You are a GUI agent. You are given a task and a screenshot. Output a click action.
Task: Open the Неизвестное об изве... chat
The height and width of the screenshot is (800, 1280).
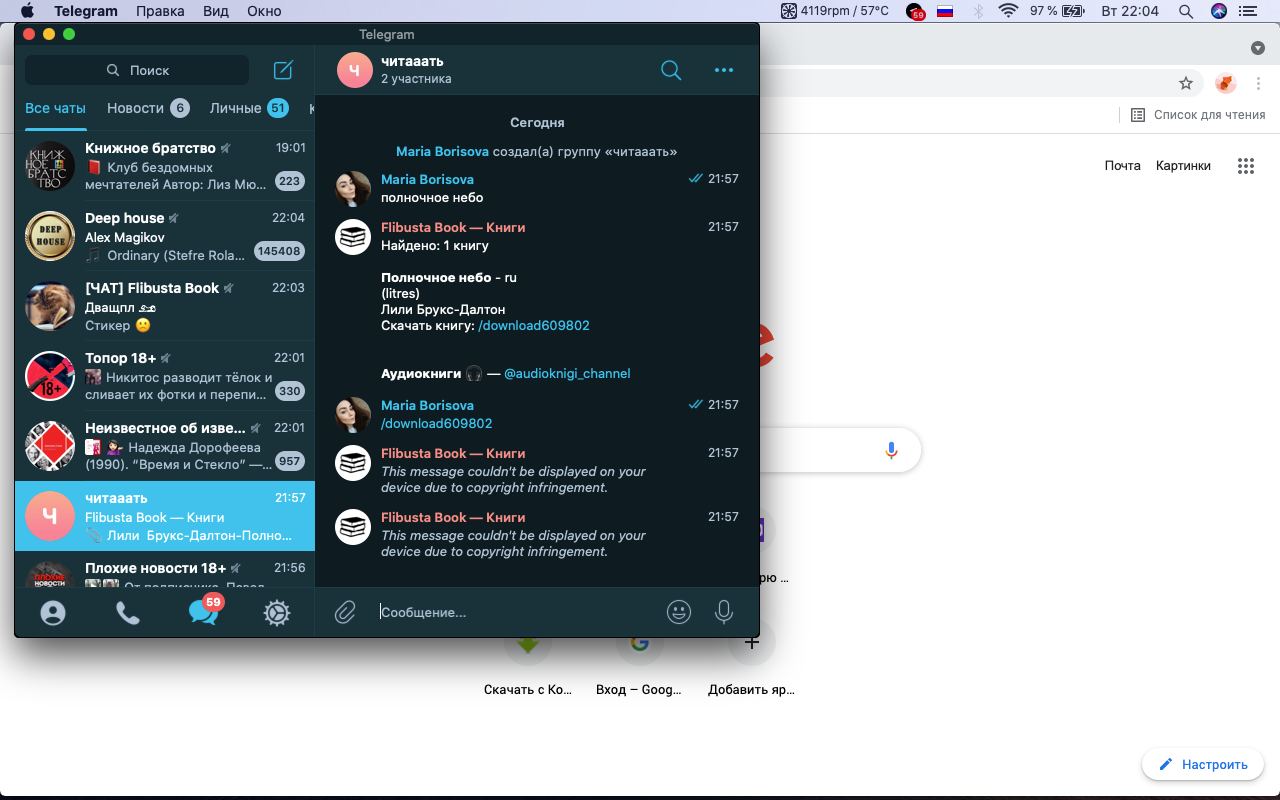165,446
